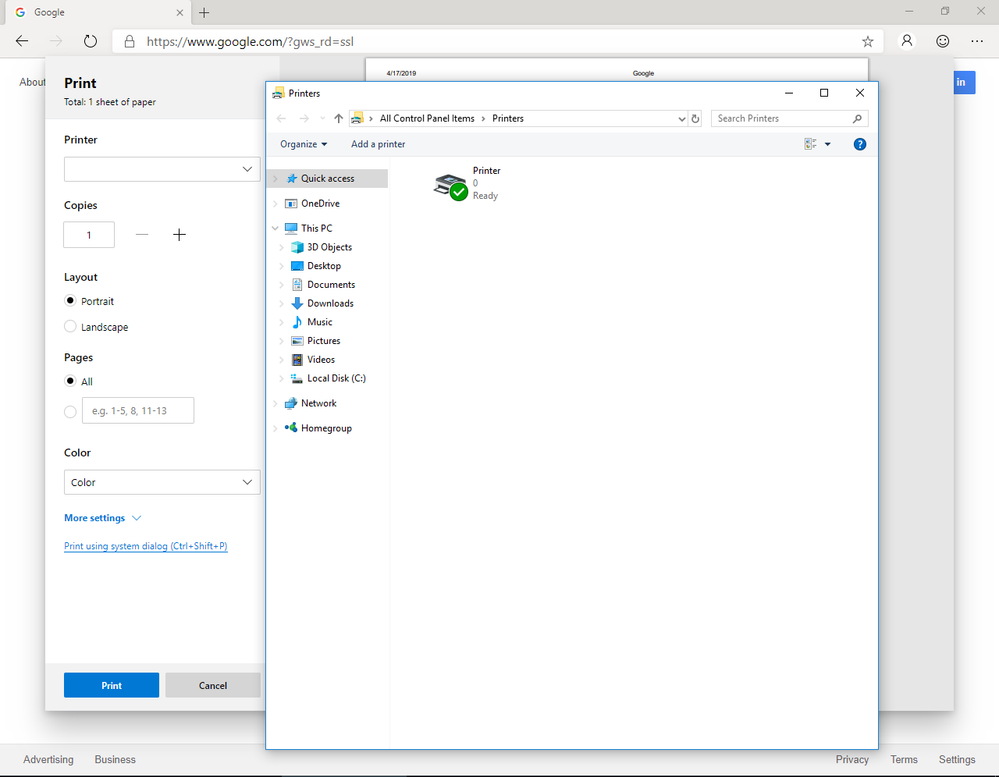Select OneDrive in navigation pane
The width and height of the screenshot is (999, 777).
tap(320, 204)
